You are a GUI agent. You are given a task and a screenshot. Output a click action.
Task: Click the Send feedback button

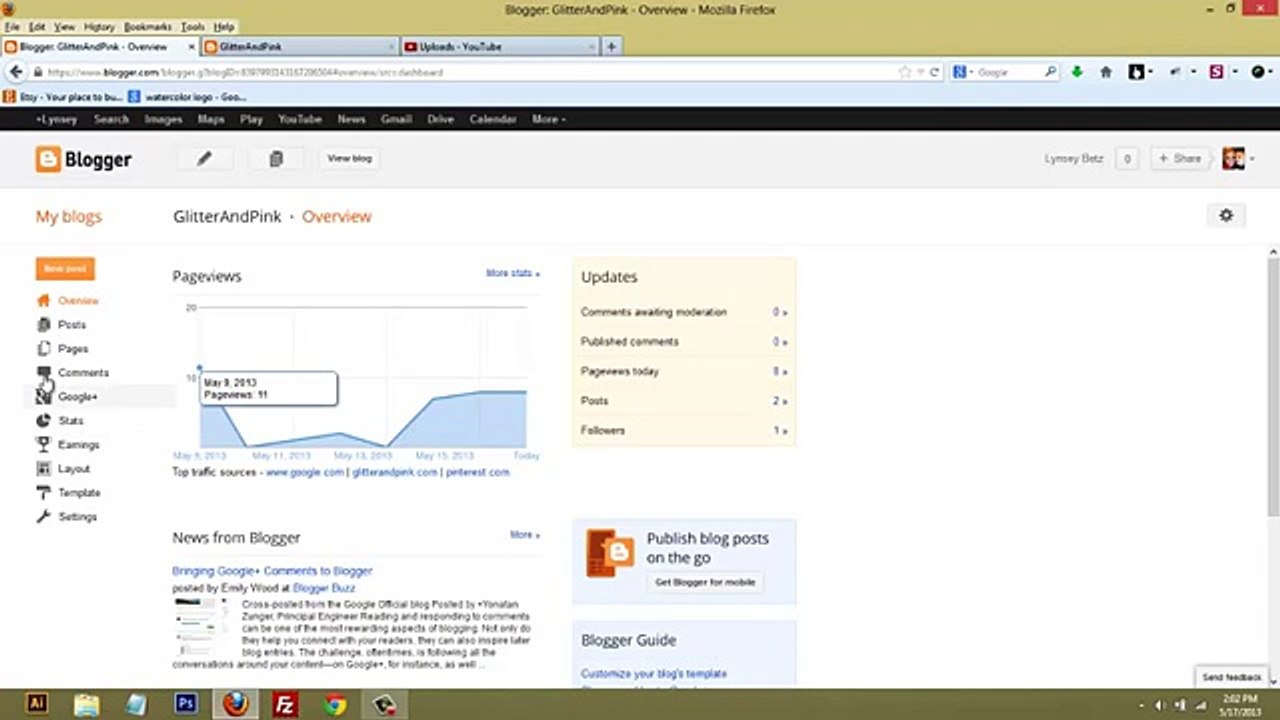tap(1232, 677)
